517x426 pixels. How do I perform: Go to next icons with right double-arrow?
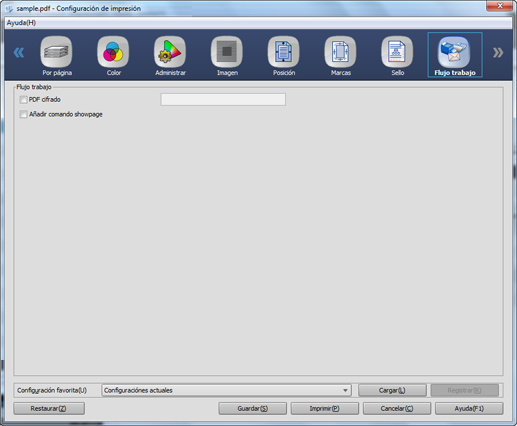[498, 52]
